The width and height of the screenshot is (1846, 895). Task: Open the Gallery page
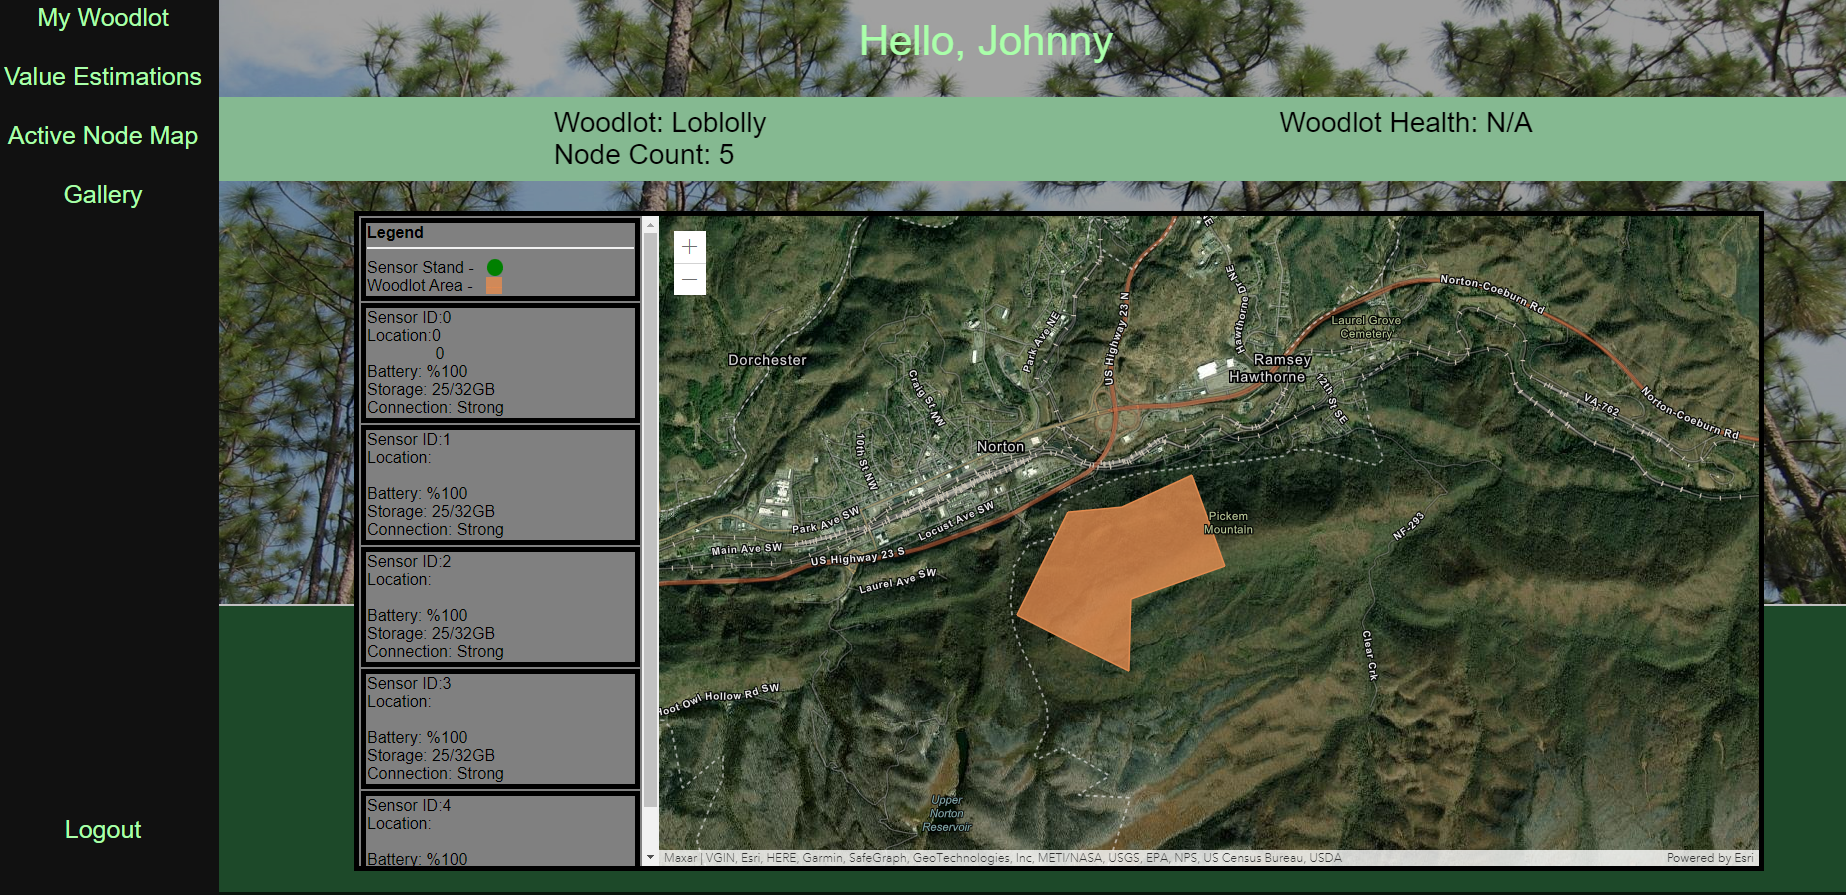coord(103,195)
